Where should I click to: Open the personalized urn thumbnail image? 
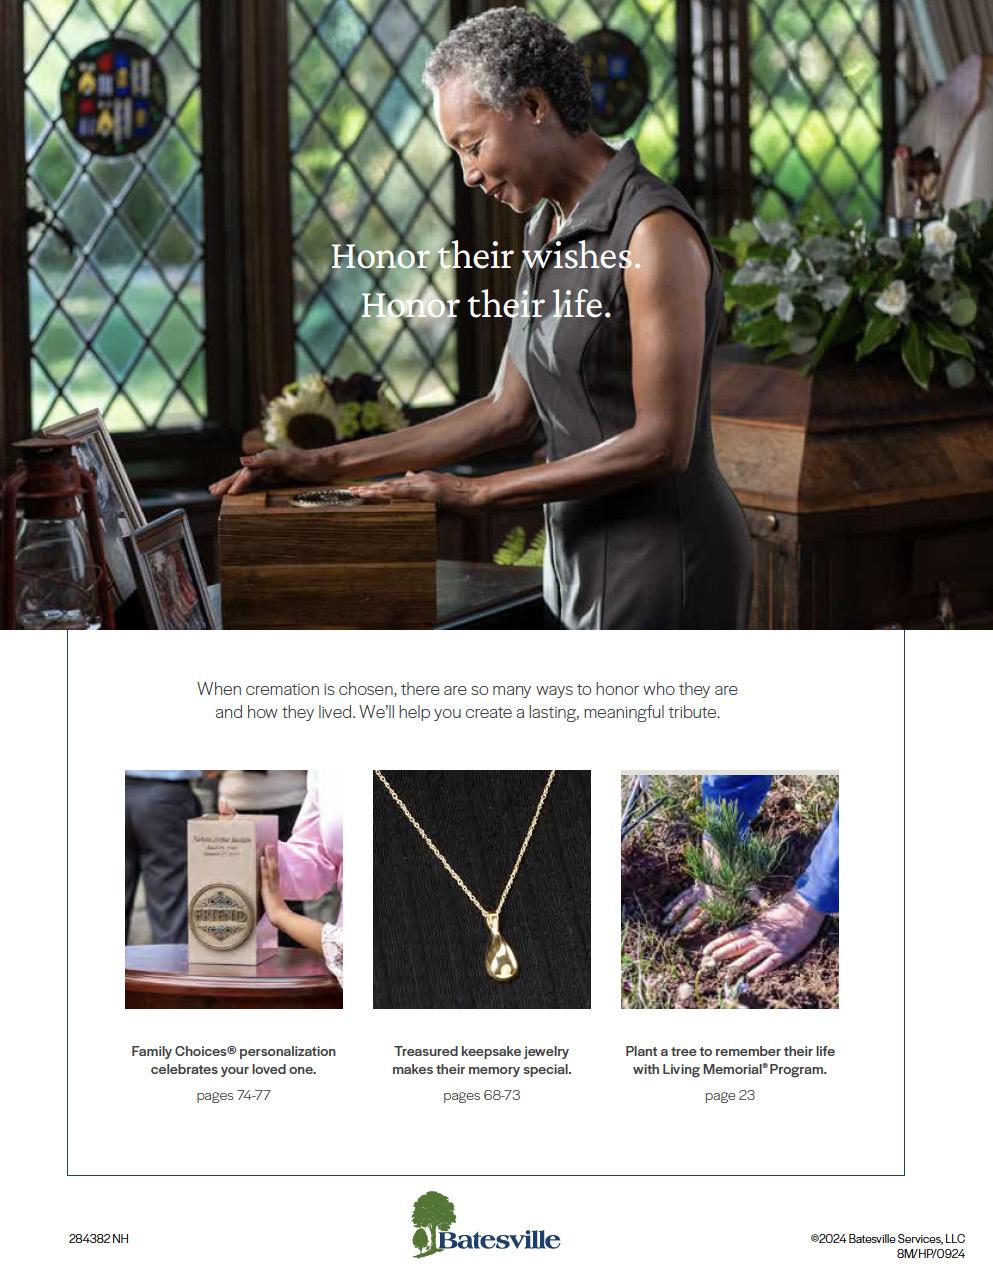pyautogui.click(x=234, y=889)
